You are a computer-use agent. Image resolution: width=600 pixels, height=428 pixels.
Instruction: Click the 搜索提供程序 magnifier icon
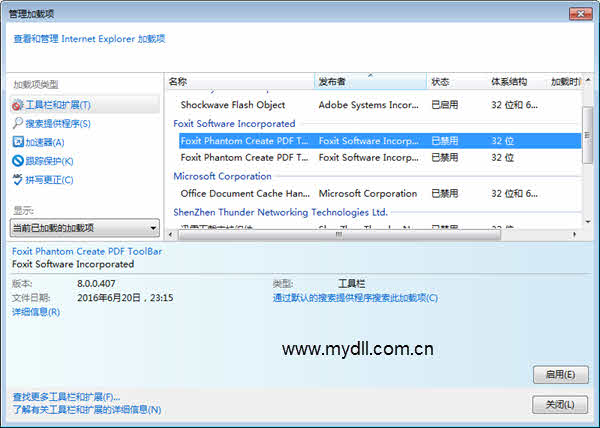tap(18, 123)
